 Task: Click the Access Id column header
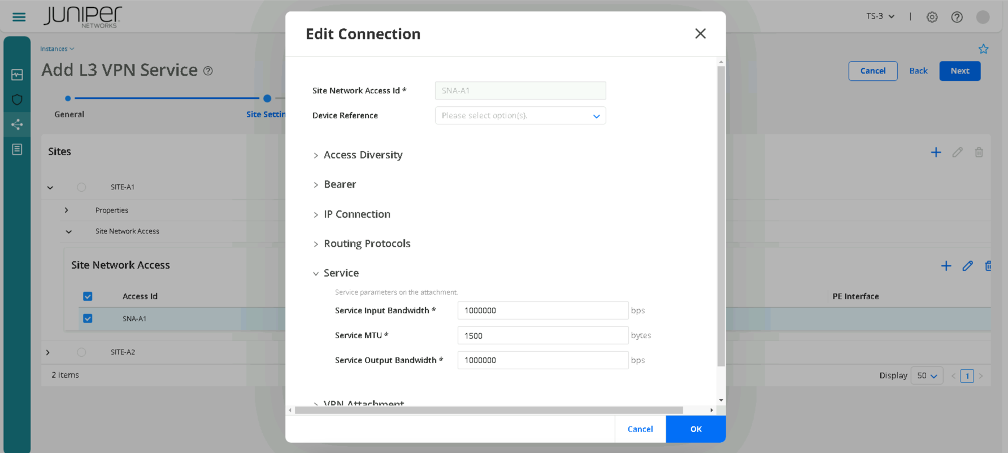(x=140, y=296)
